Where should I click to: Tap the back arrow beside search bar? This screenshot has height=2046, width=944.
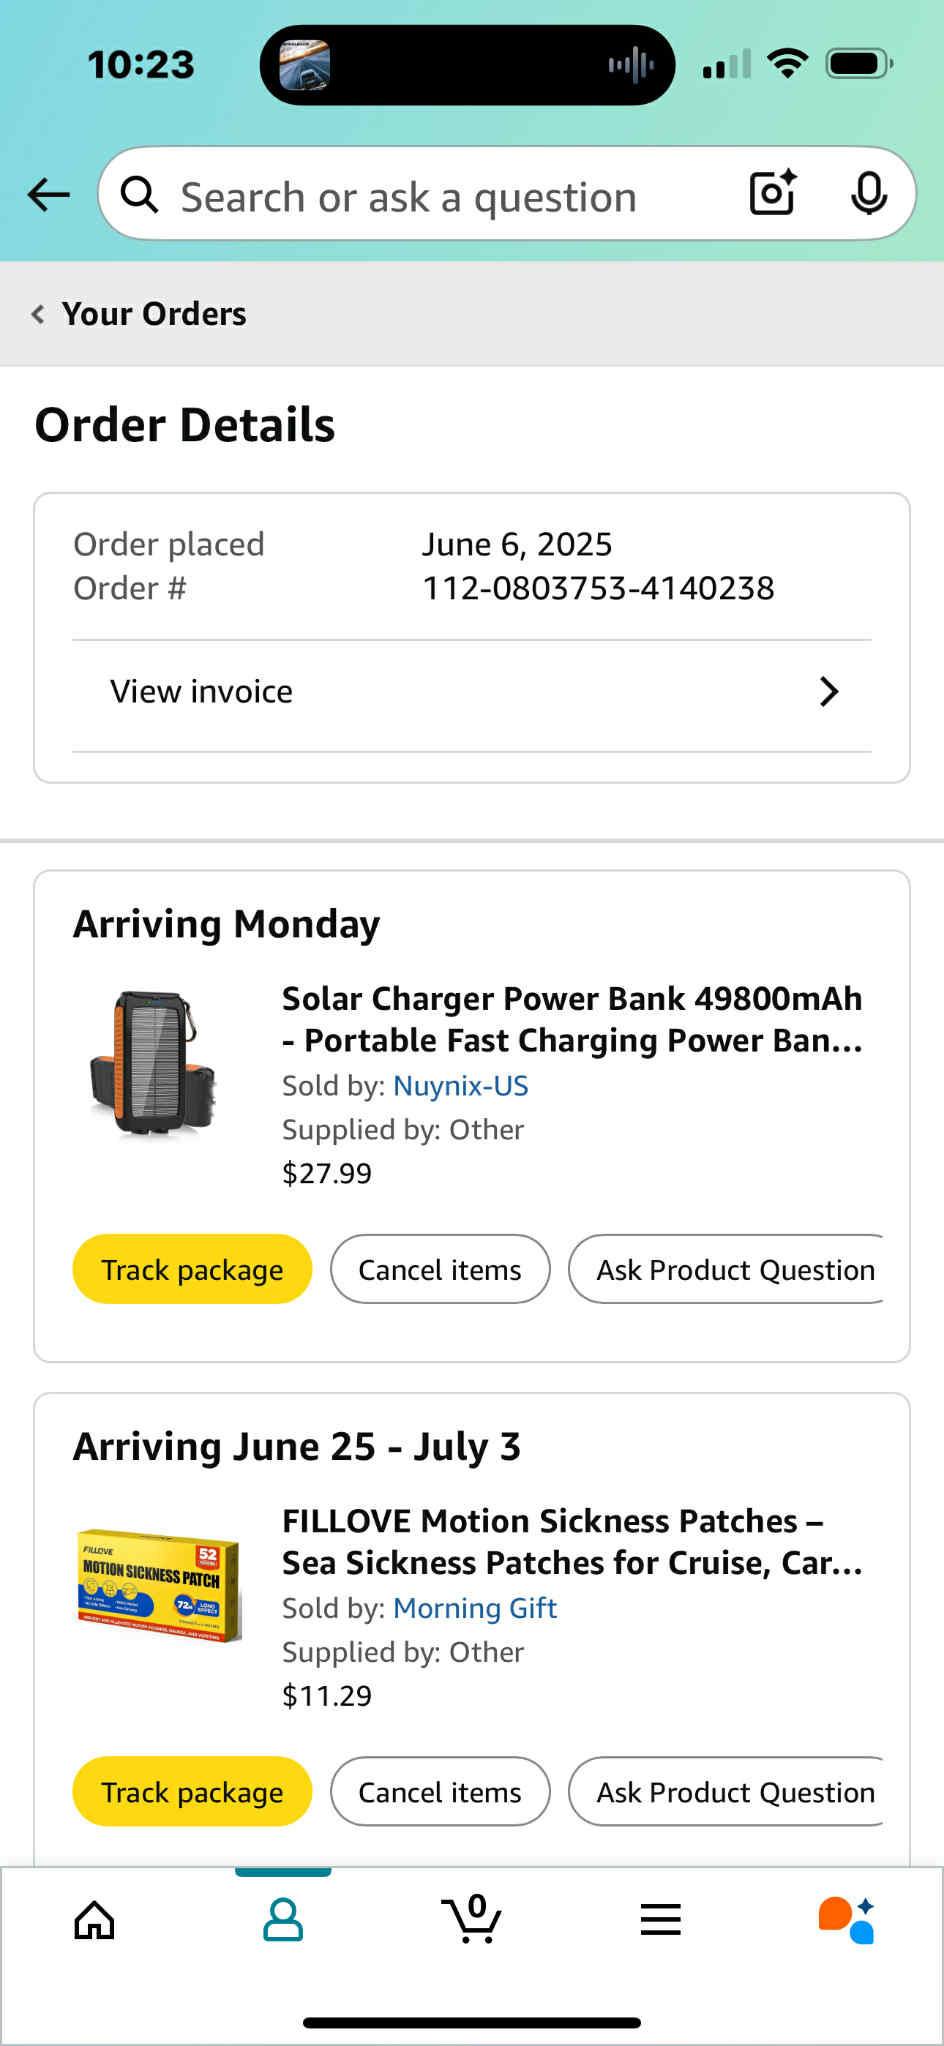pyautogui.click(x=48, y=194)
